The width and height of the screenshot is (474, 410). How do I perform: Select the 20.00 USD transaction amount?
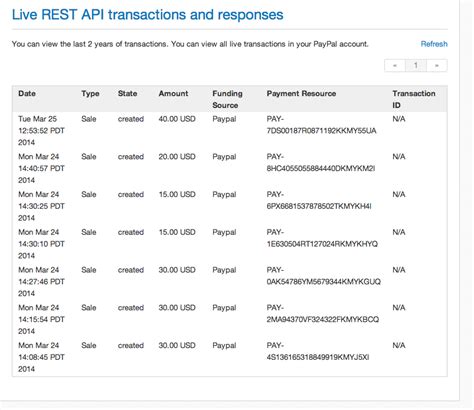point(177,157)
